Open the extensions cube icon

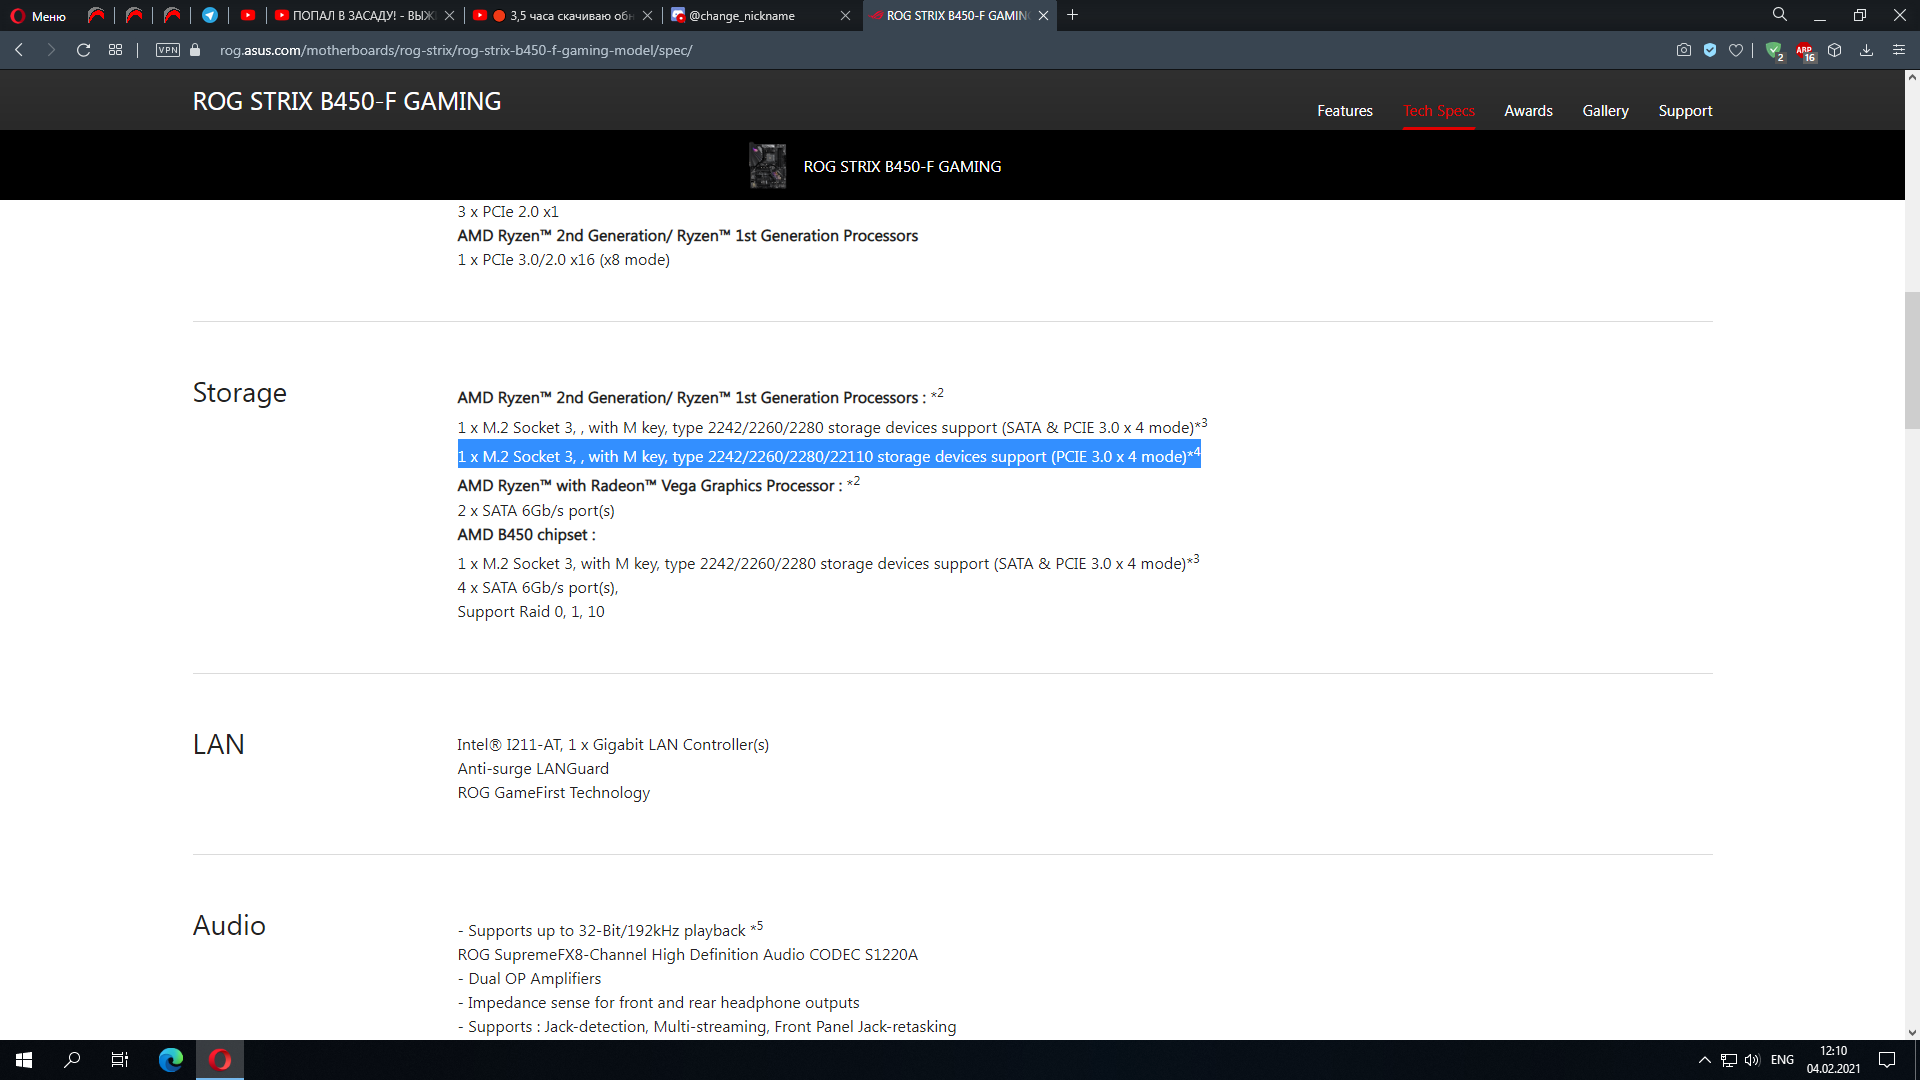click(1835, 50)
